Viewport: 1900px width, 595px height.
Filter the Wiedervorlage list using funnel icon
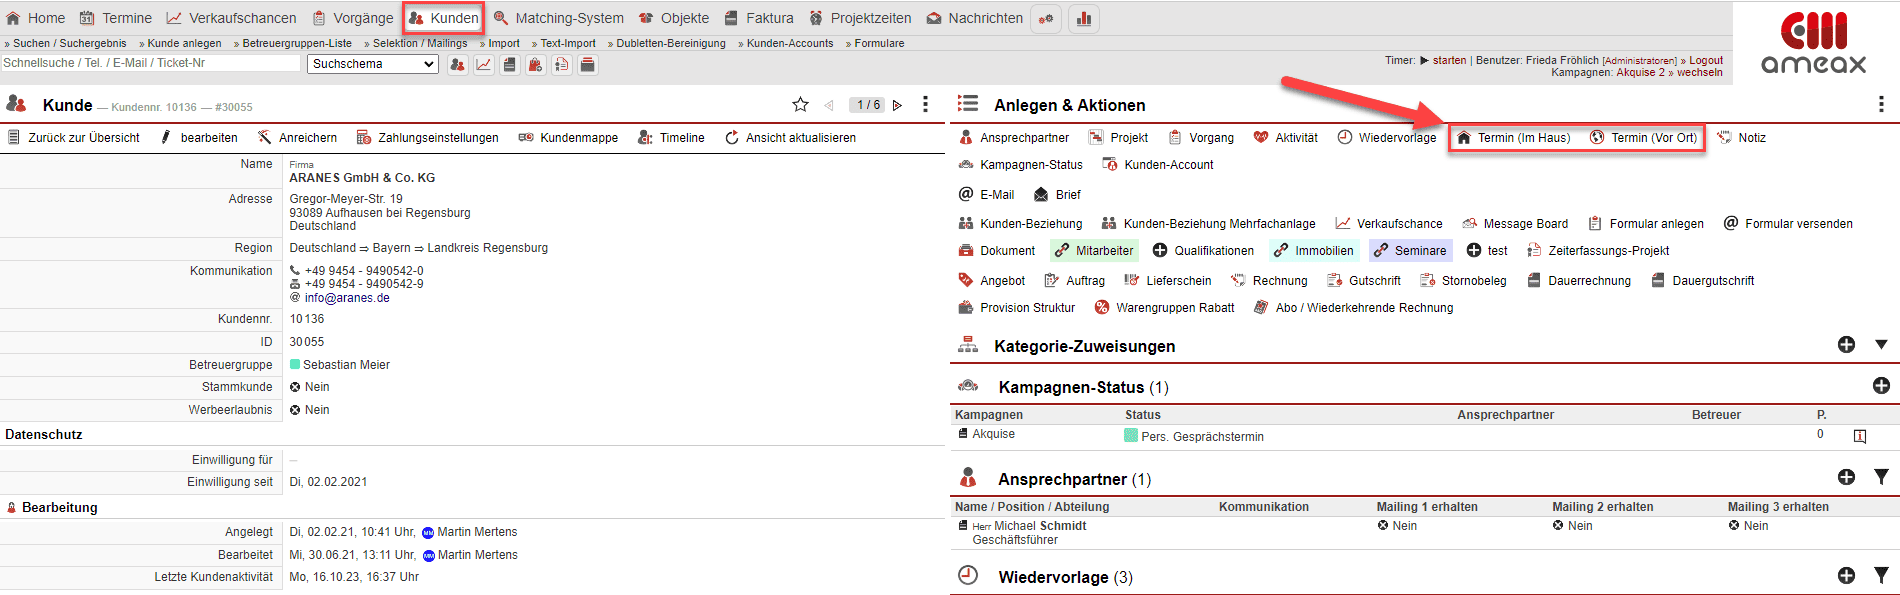(1881, 576)
